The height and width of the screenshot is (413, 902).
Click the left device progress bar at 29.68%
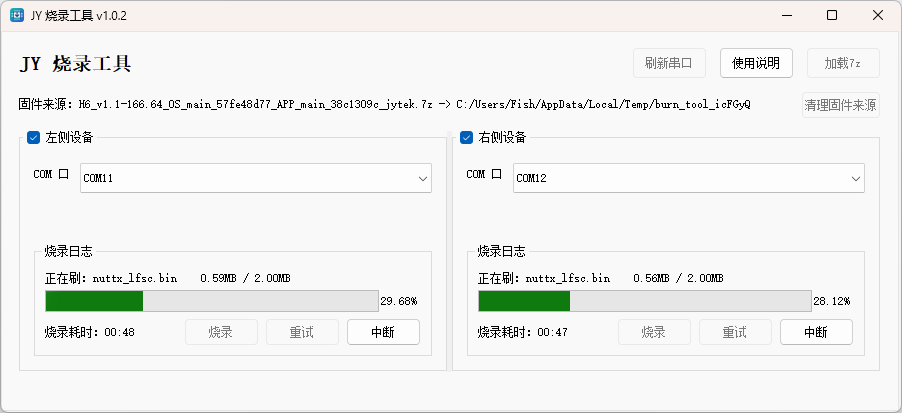(212, 301)
